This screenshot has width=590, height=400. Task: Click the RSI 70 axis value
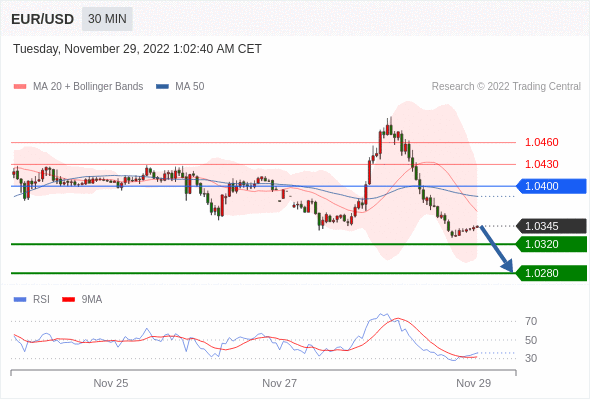(x=531, y=321)
